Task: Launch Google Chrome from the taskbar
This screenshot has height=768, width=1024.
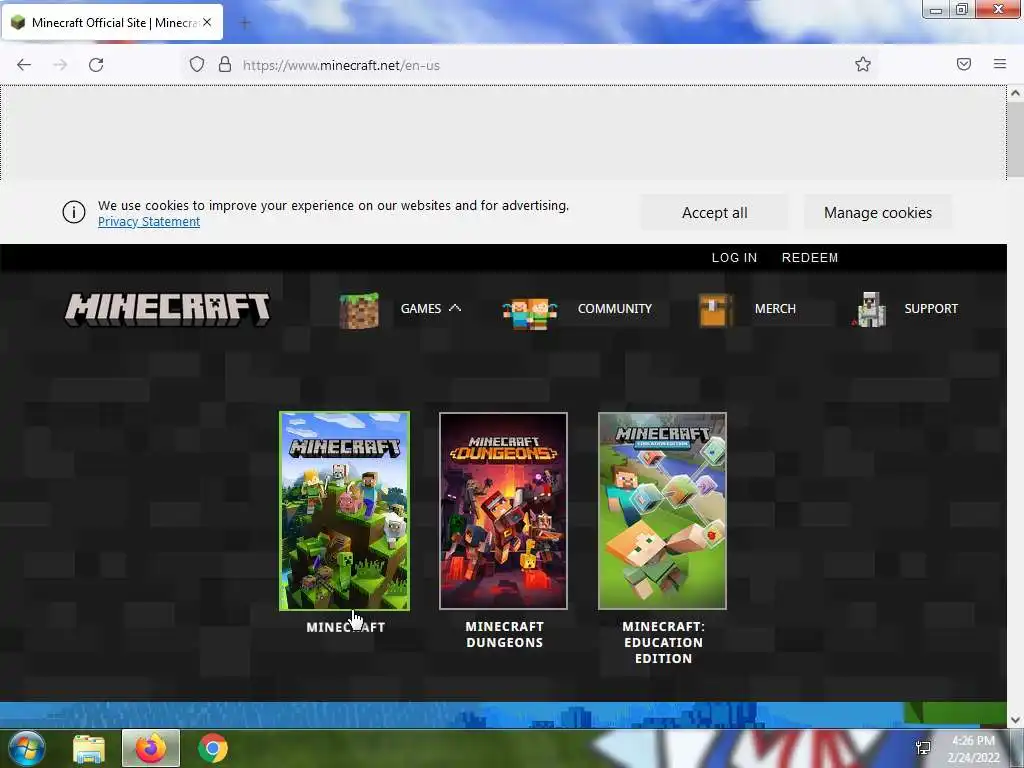Action: 213,748
